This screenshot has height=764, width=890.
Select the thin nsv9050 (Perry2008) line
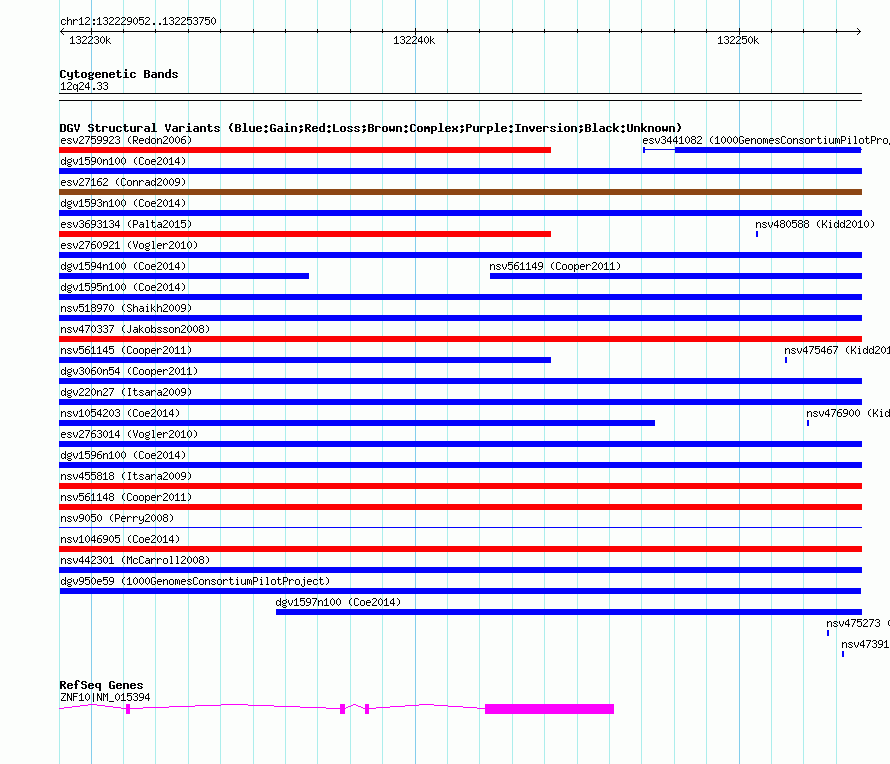[x=460, y=528]
